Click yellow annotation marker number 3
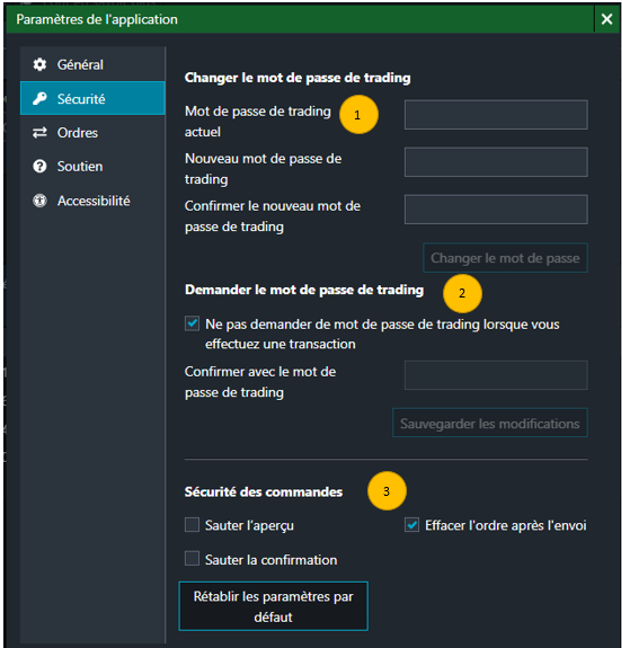The image size is (622, 648). (x=387, y=491)
